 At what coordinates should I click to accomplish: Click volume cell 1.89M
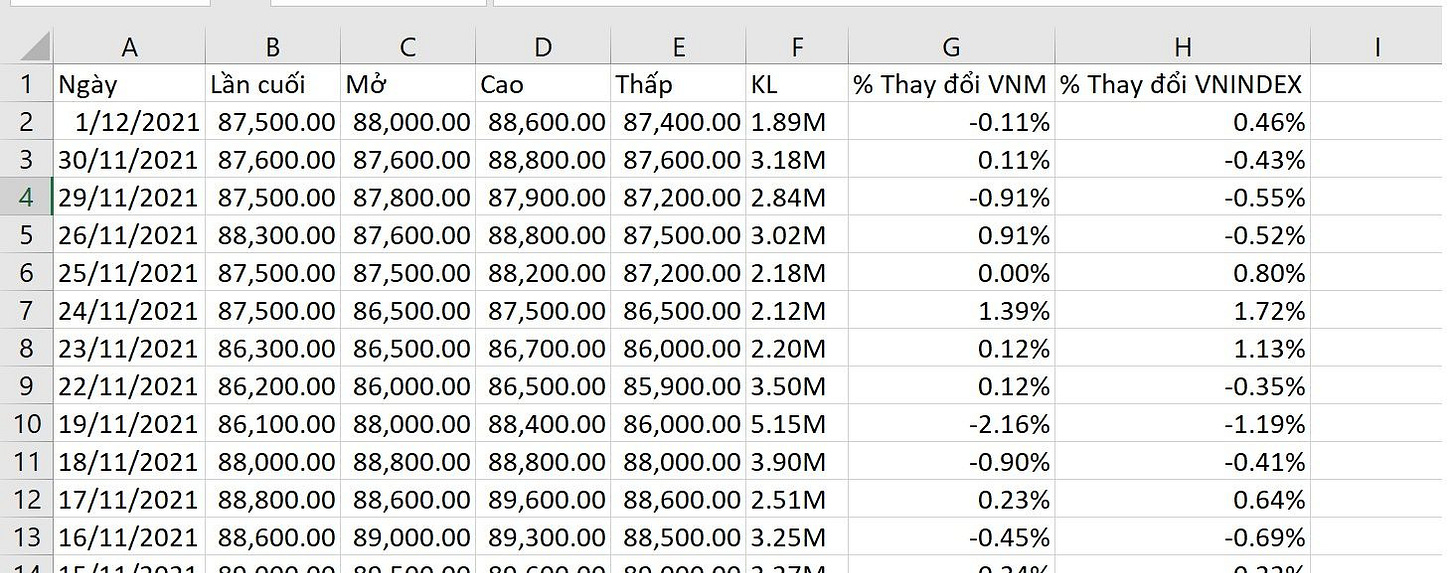pyautogui.click(x=797, y=122)
